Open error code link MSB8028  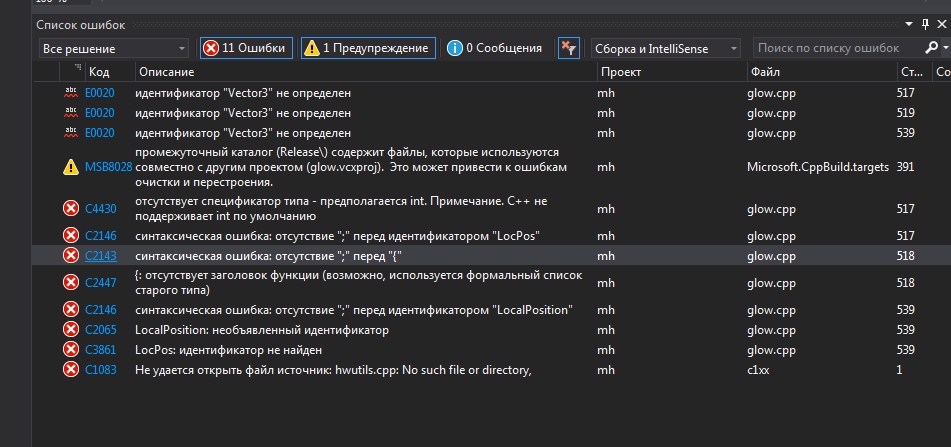[x=109, y=167]
